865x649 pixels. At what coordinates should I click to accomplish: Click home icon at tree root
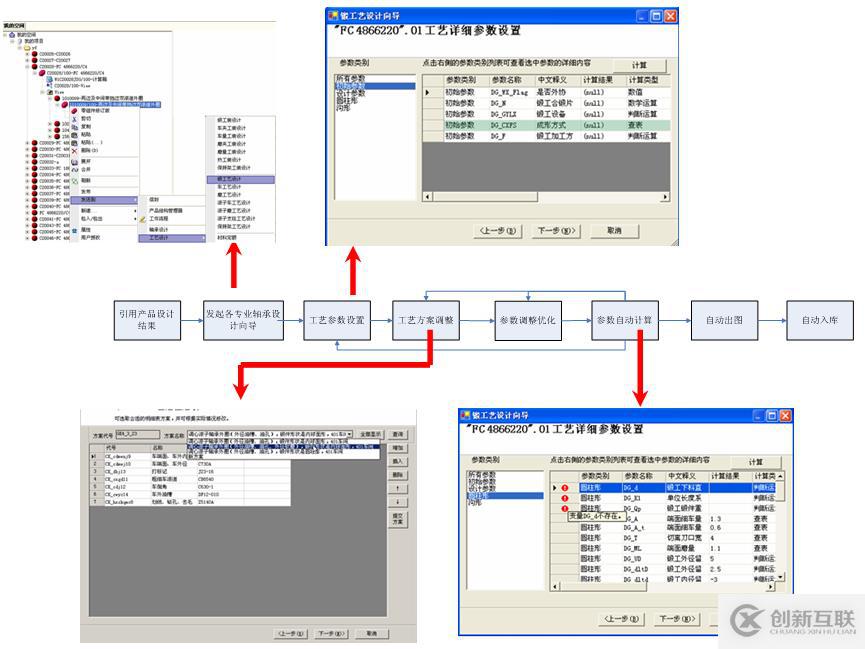point(12,34)
